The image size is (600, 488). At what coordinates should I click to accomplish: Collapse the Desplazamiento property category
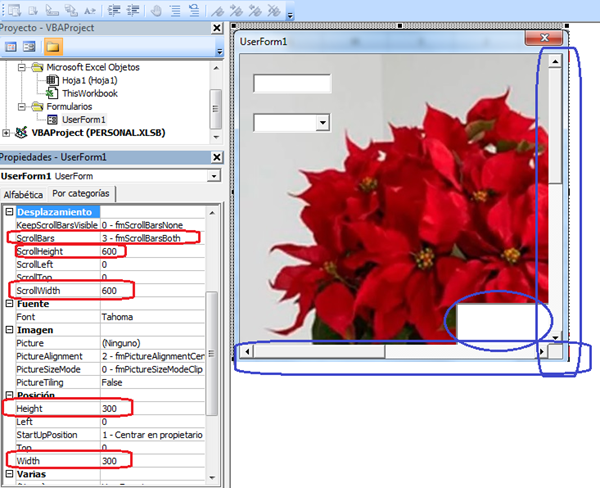coord(10,212)
